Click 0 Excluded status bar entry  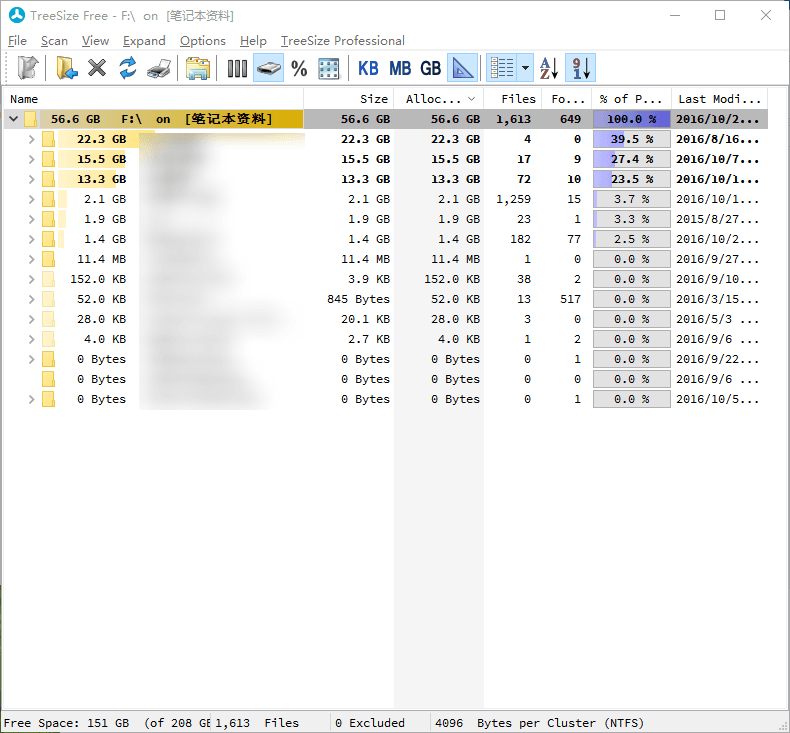pos(370,723)
